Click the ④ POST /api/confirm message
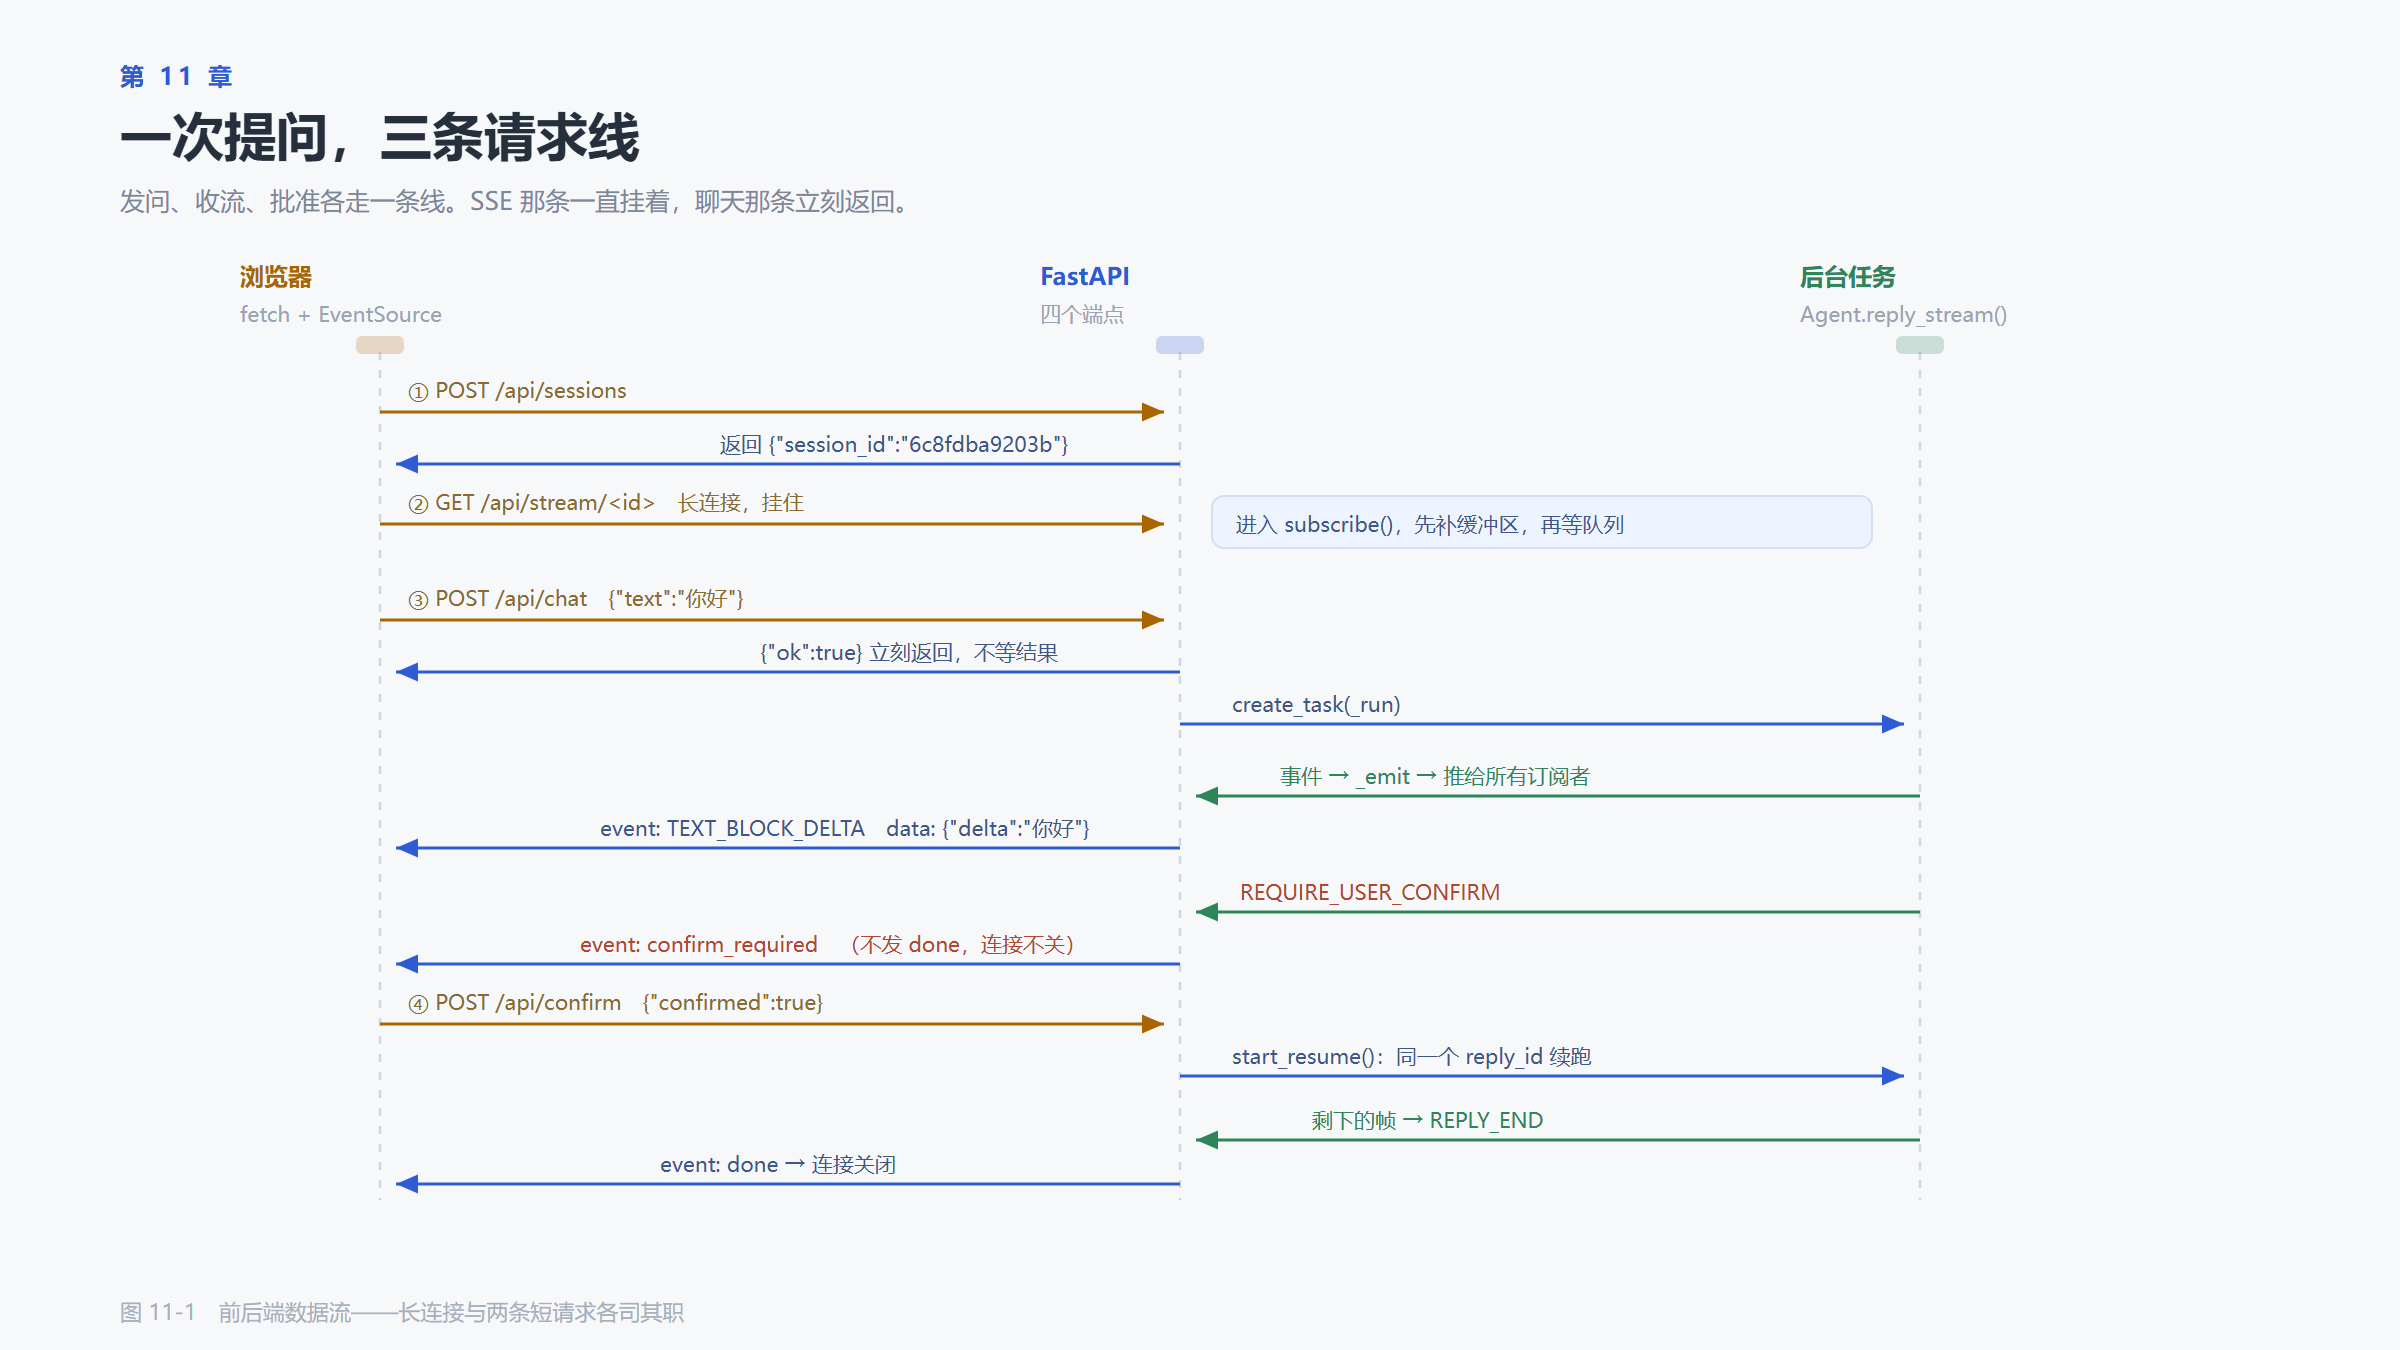The image size is (2400, 1350). click(616, 1003)
